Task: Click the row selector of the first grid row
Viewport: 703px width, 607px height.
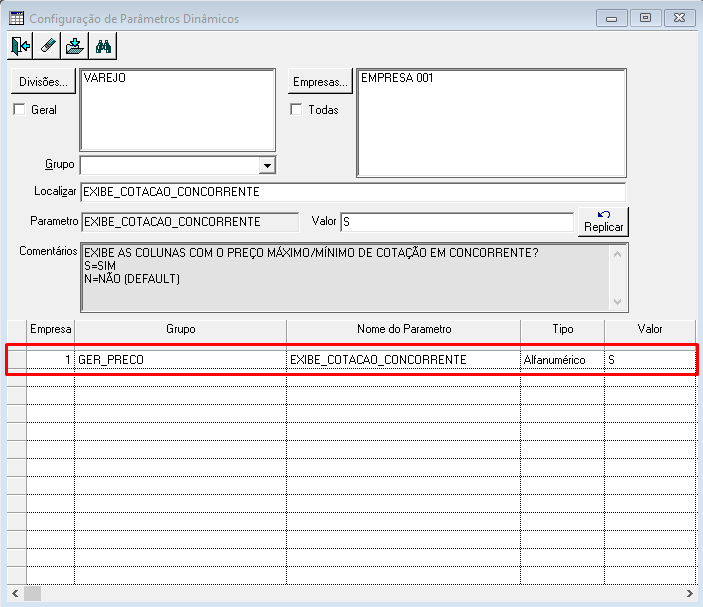Action: click(17, 360)
